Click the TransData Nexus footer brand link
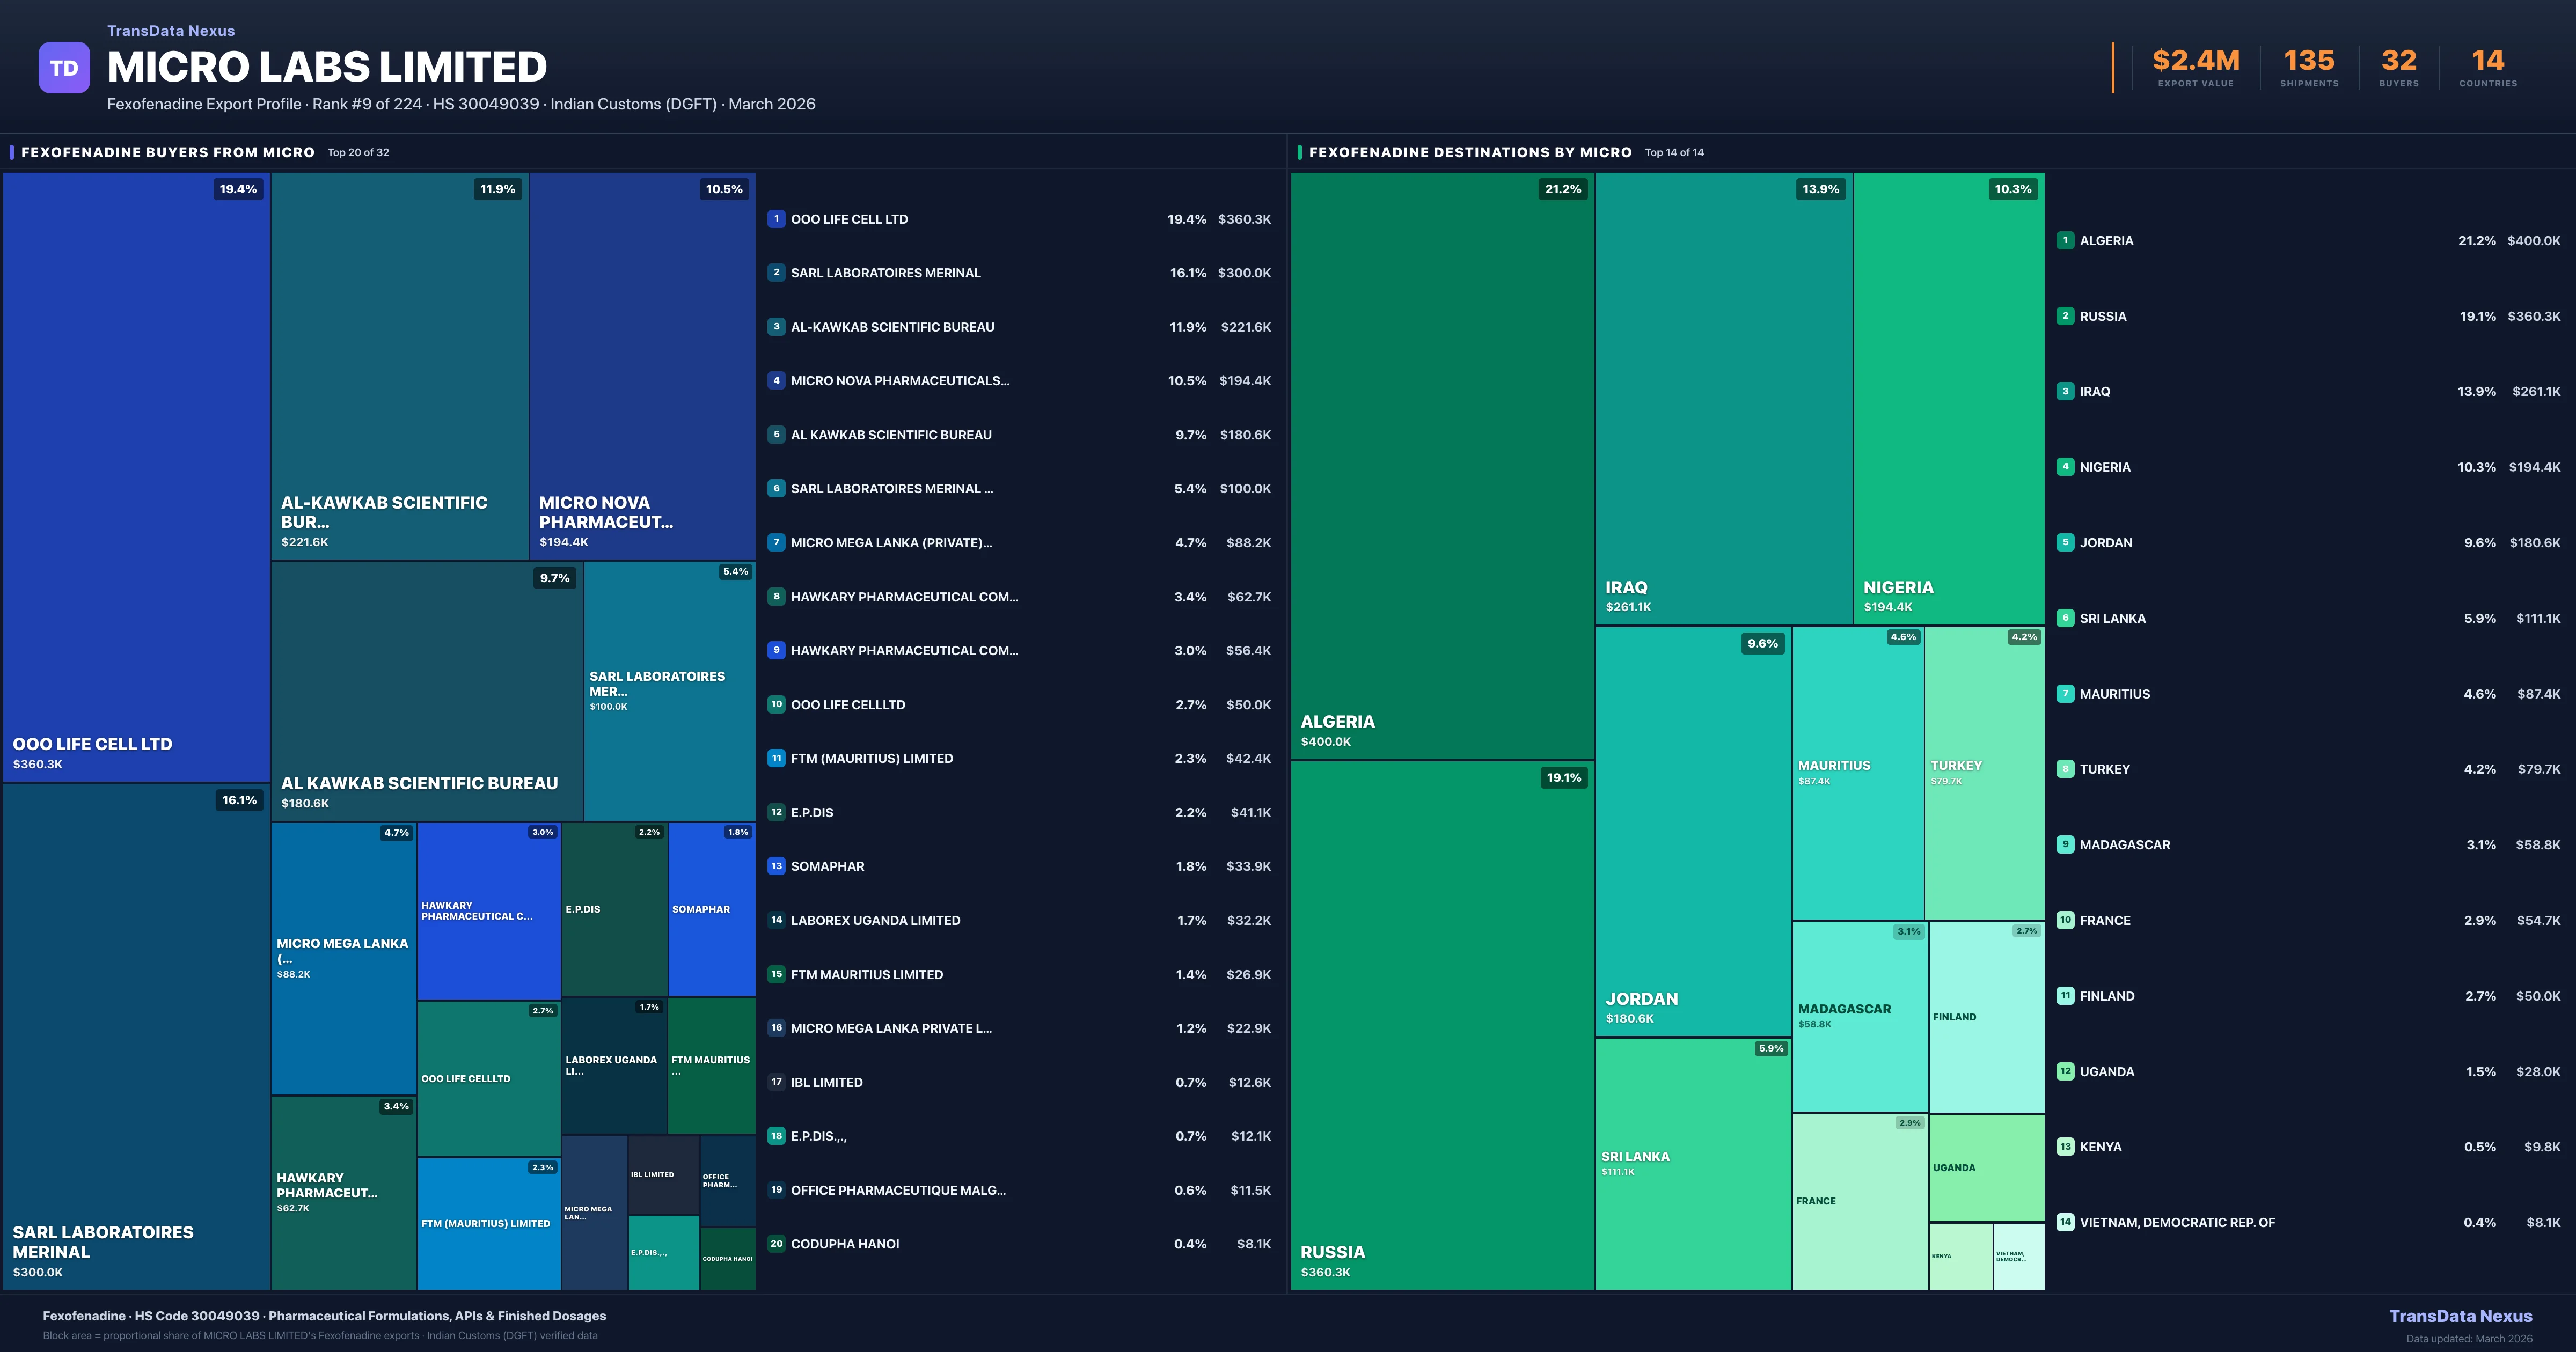The height and width of the screenshot is (1352, 2576). [2460, 1316]
